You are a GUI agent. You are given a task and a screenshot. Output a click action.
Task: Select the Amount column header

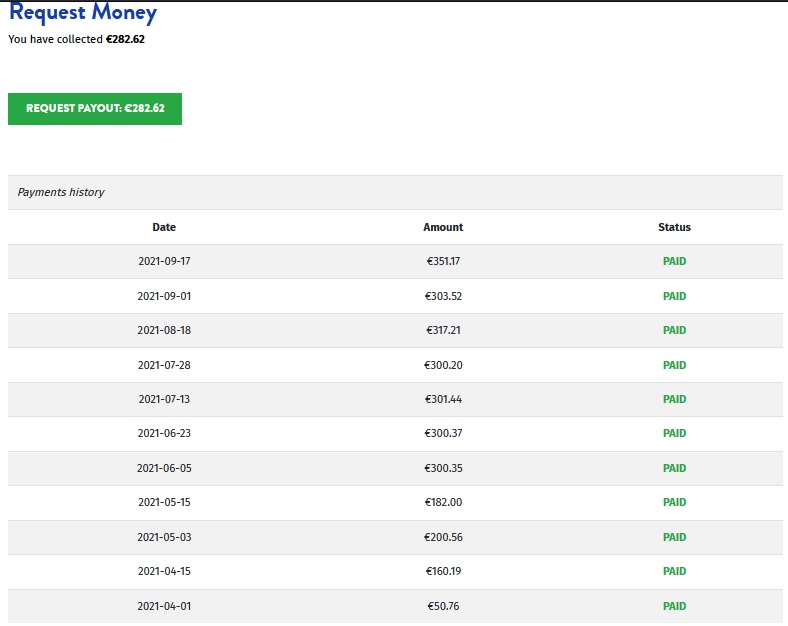click(443, 227)
